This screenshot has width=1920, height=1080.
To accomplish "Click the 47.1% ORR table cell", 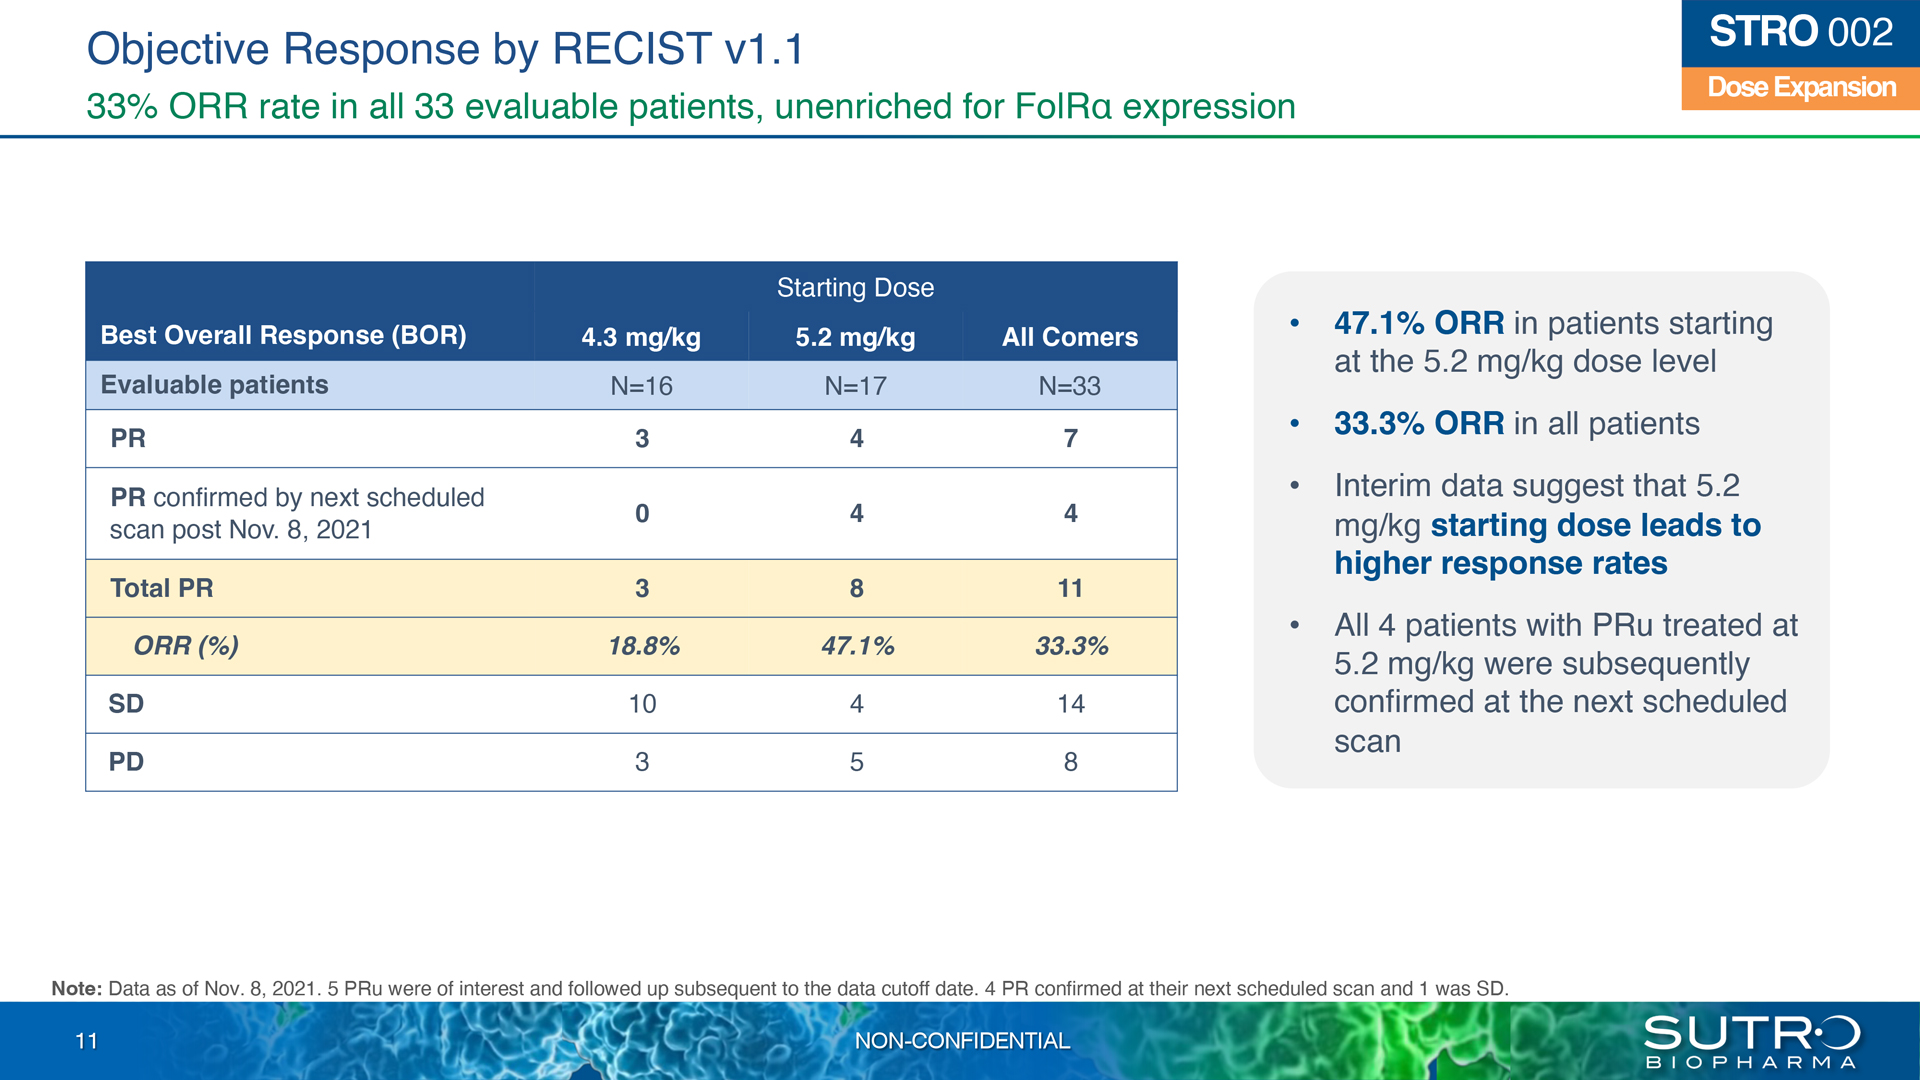I will pyautogui.click(x=857, y=646).
